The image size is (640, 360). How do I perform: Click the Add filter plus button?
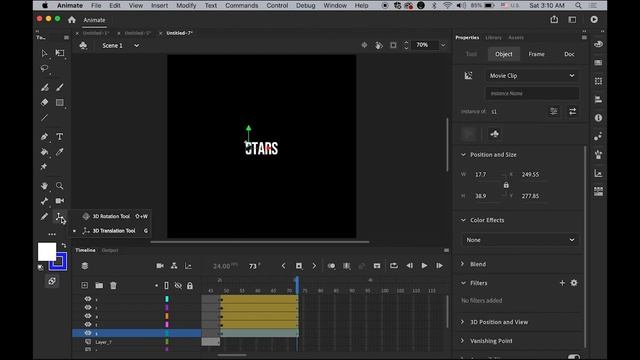562,283
